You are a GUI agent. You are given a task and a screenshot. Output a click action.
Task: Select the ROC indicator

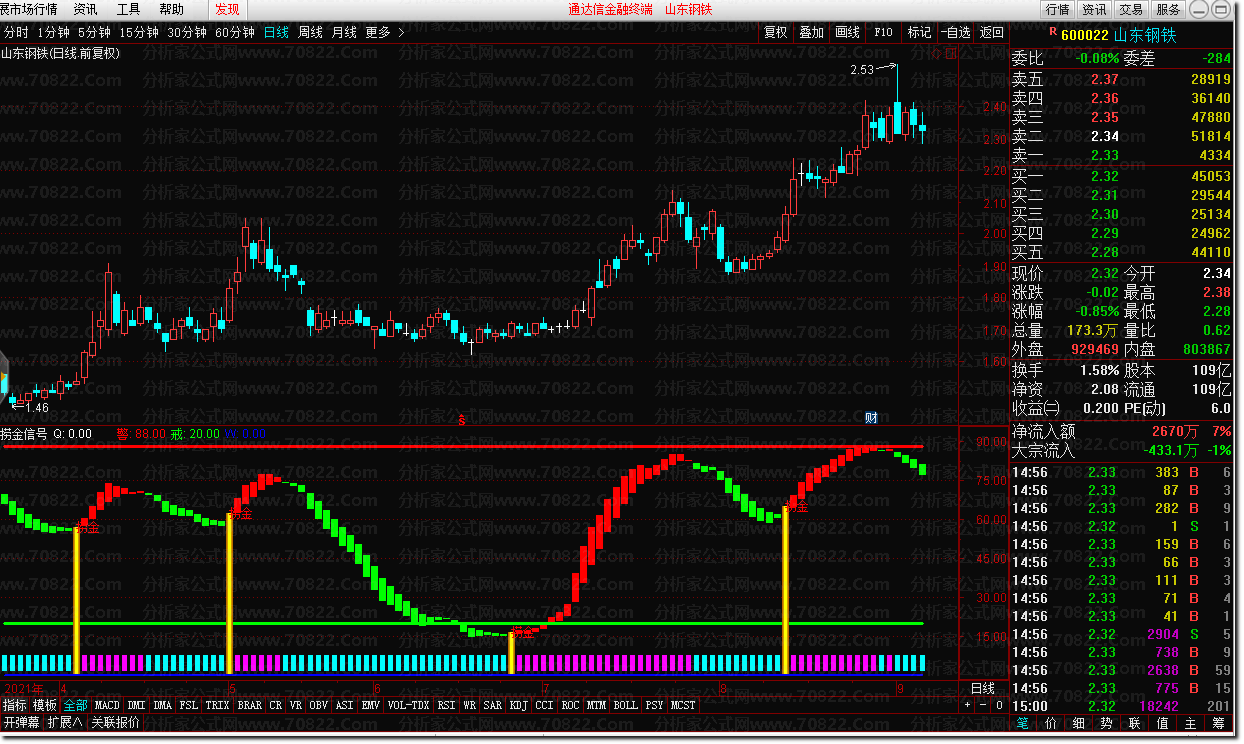pos(570,705)
